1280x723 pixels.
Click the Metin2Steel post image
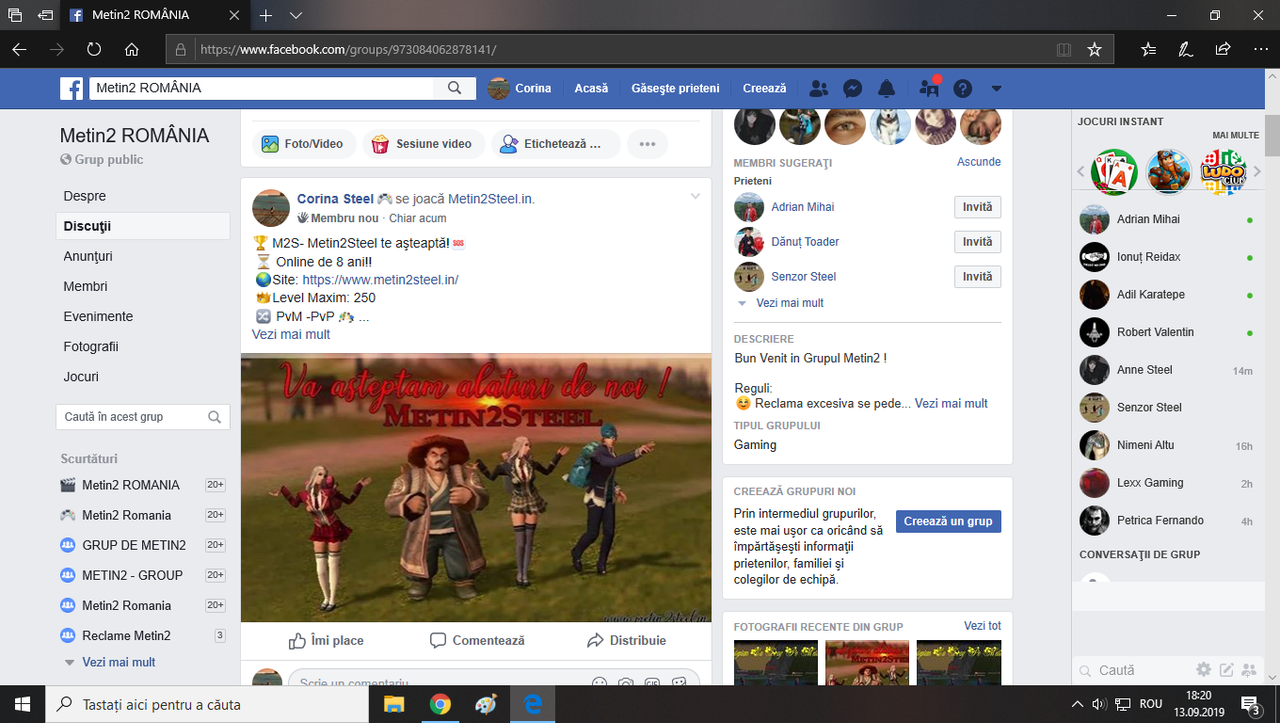[476, 487]
